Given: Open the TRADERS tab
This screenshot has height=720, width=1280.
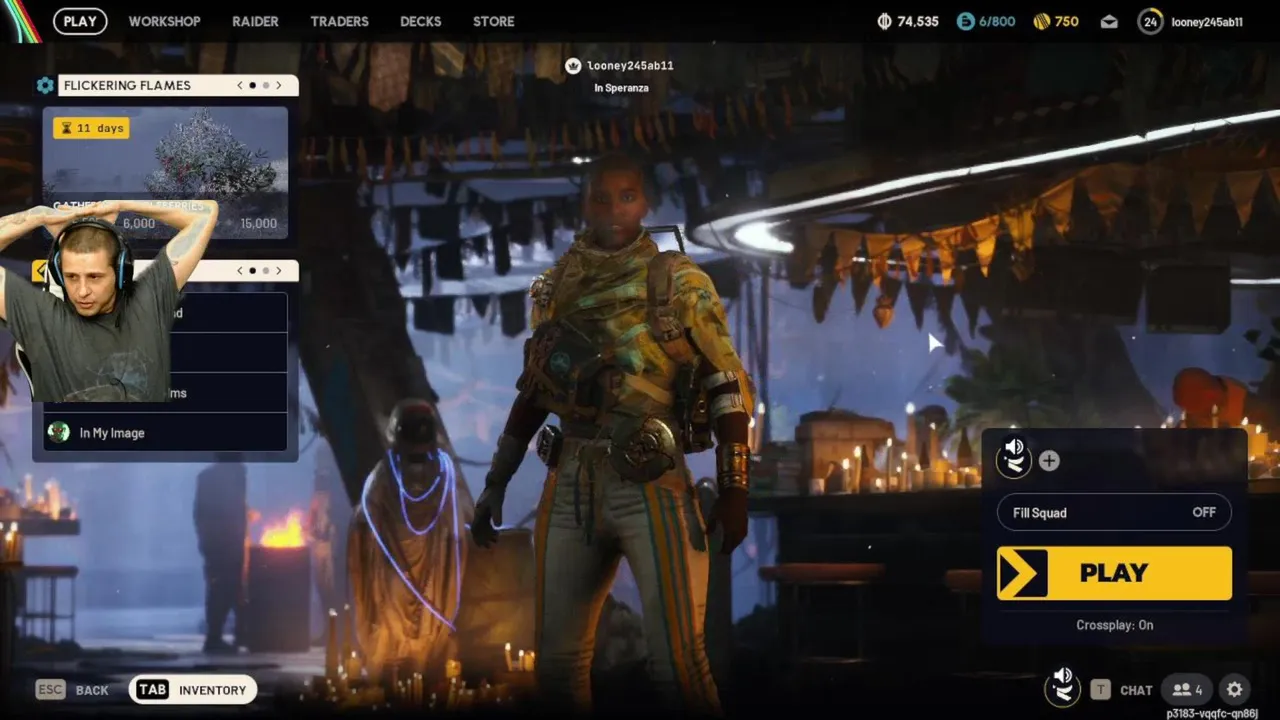Looking at the screenshot, I should click(x=339, y=21).
